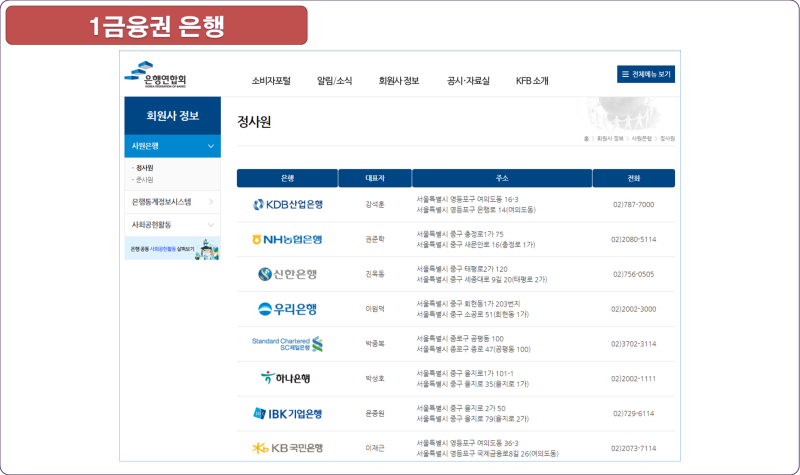Viewport: 800px width, 475px height.
Task: Click the 대표자 column header
Action: (375, 178)
